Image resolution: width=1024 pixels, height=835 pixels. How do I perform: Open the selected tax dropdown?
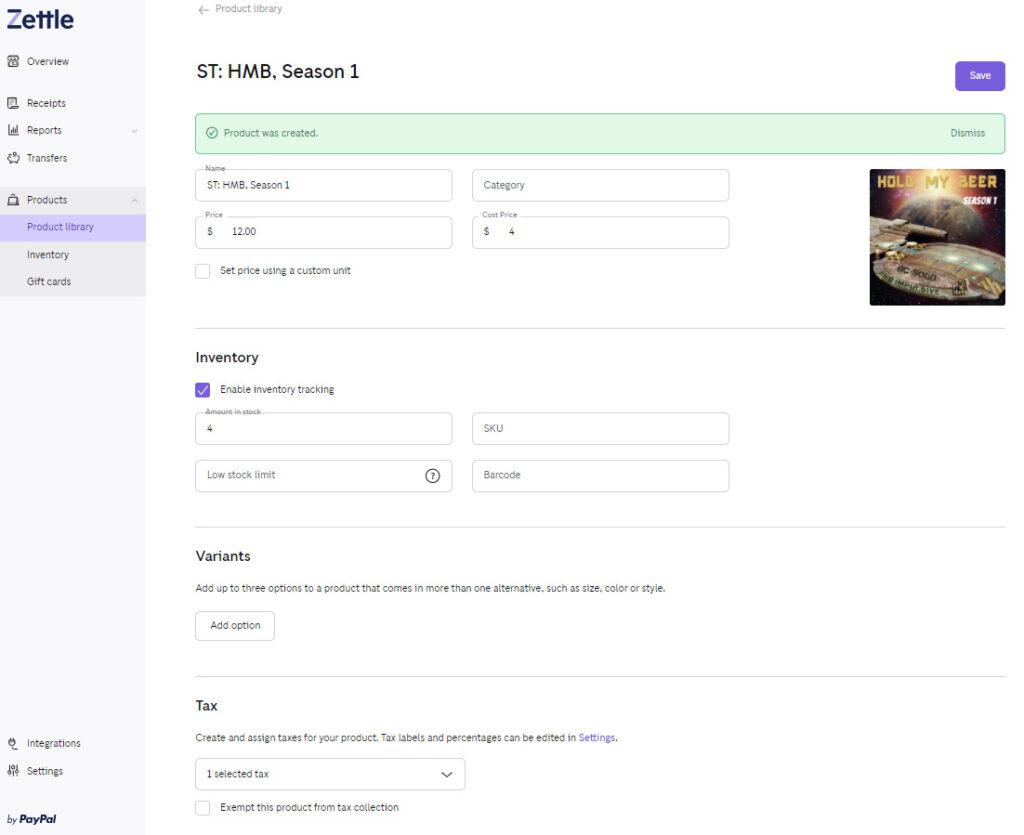pyautogui.click(x=330, y=774)
